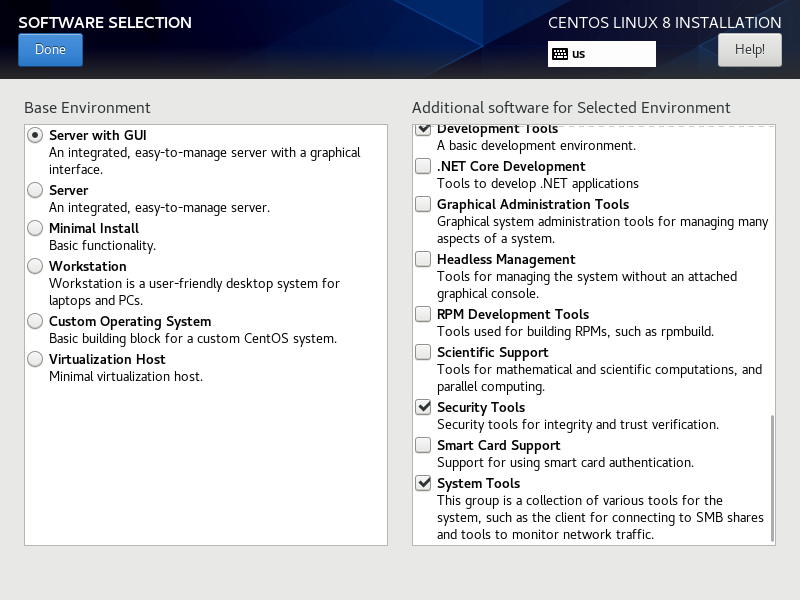Disable the System Tools checkbox
This screenshot has height=600, width=800.
click(423, 483)
